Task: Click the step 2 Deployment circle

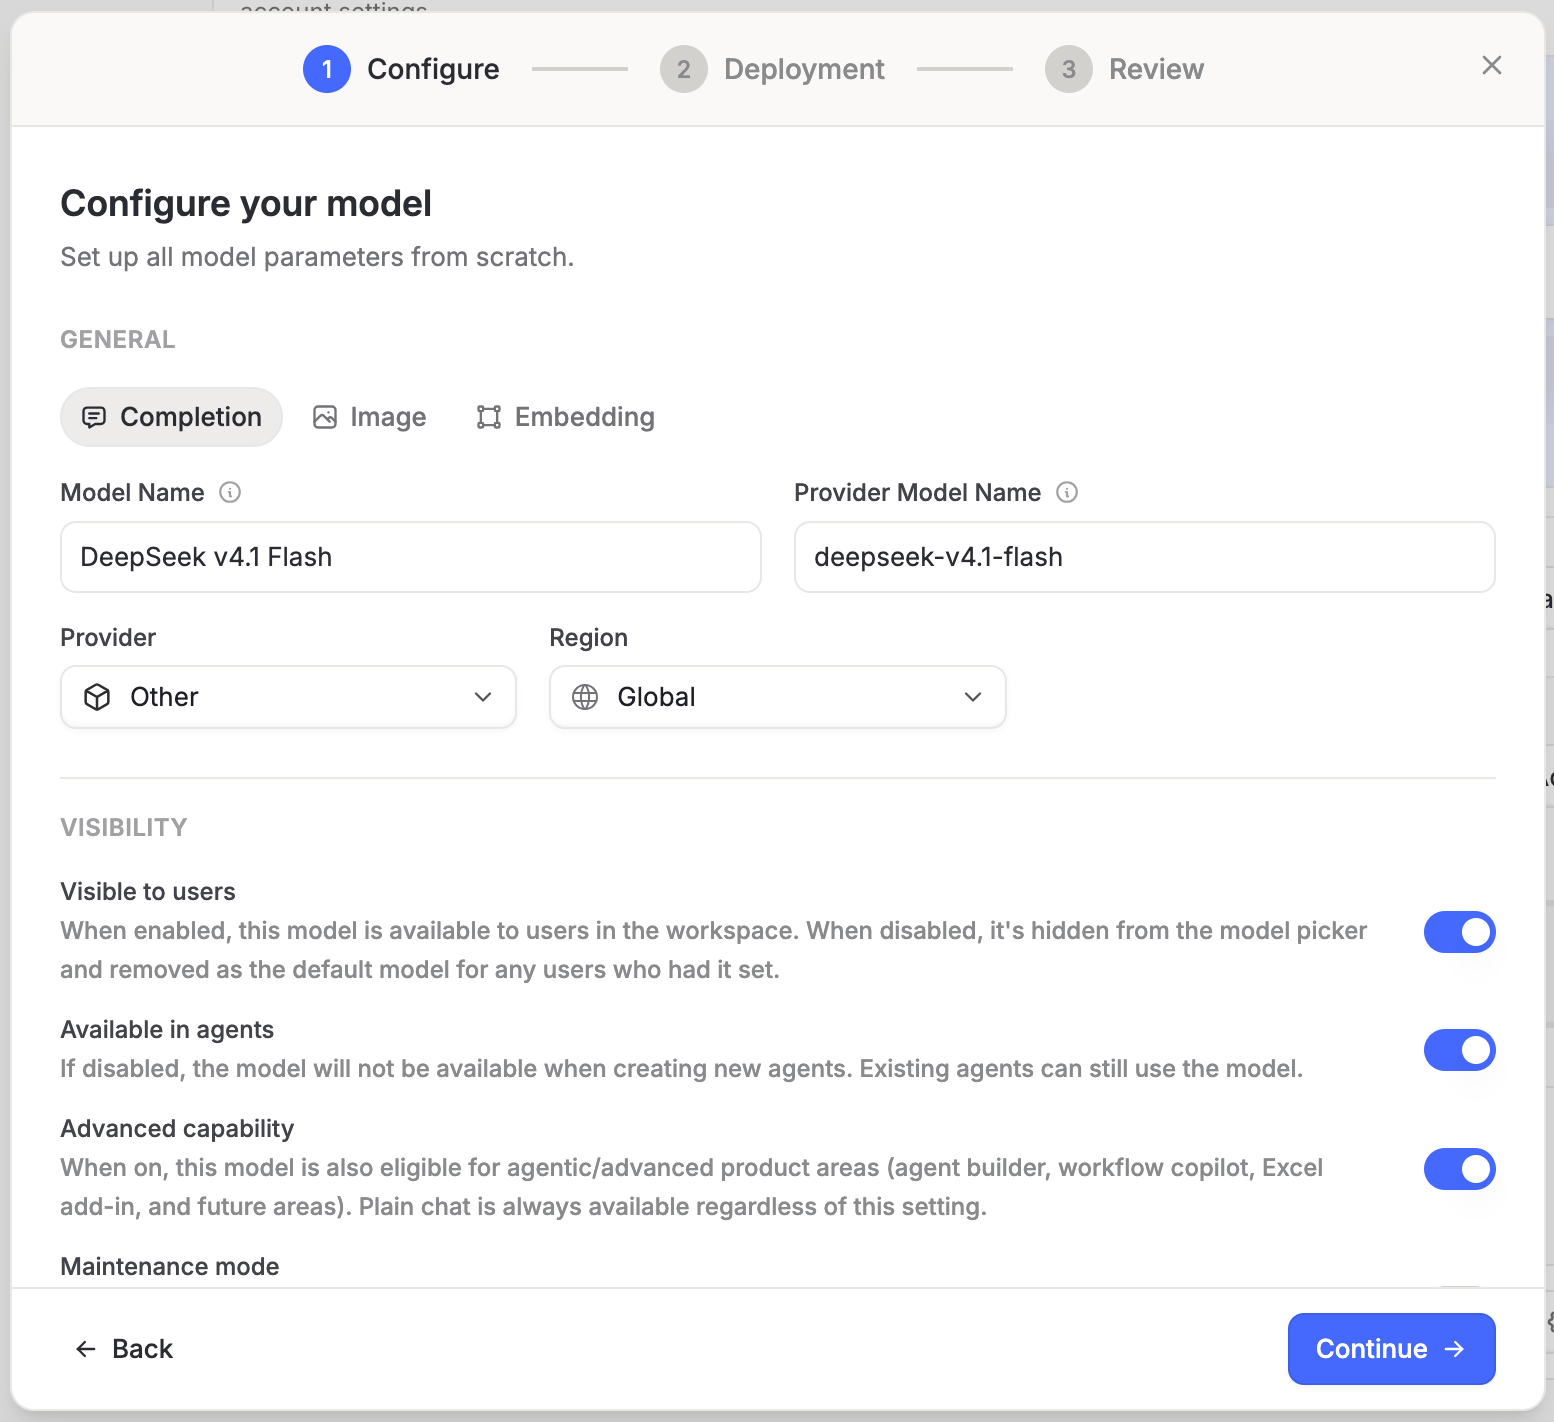Action: [x=684, y=69]
